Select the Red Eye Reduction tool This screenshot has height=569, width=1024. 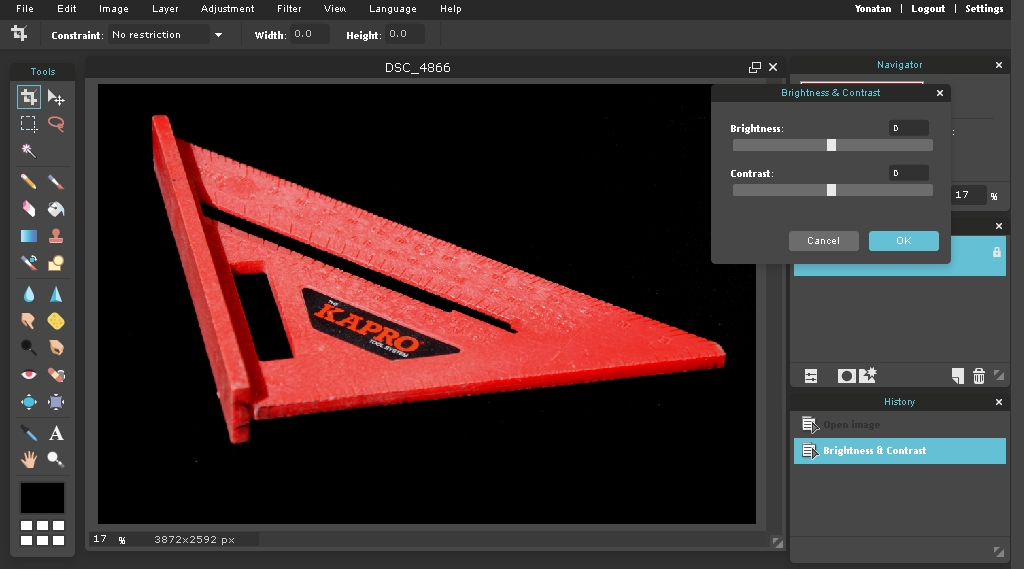29,375
